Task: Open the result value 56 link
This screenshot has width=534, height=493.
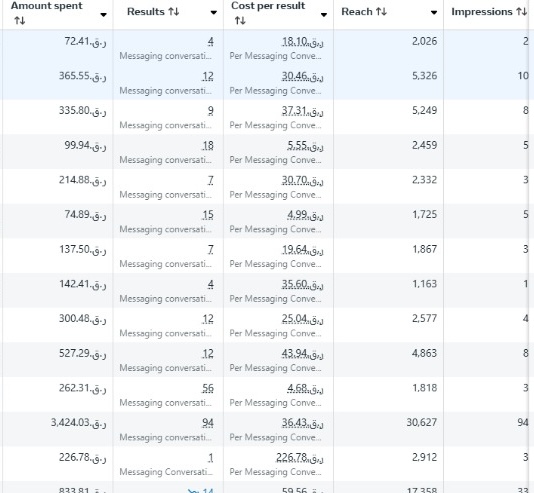Action: click(208, 388)
